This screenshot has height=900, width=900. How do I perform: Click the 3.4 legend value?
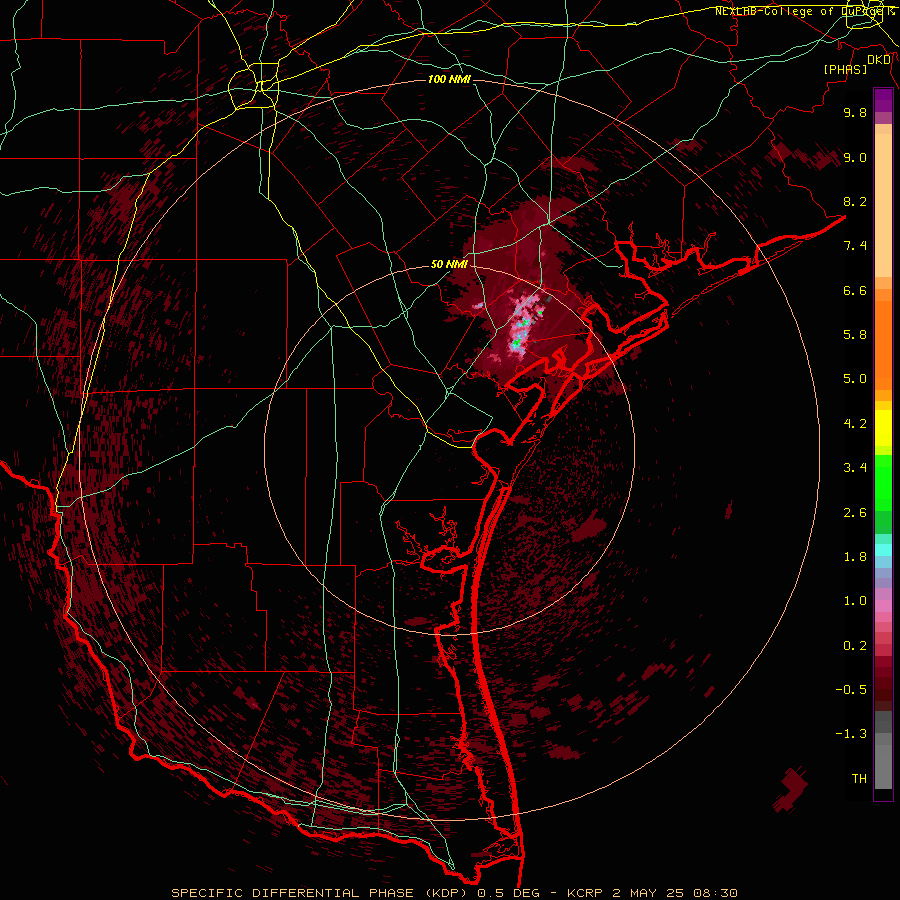(855, 468)
